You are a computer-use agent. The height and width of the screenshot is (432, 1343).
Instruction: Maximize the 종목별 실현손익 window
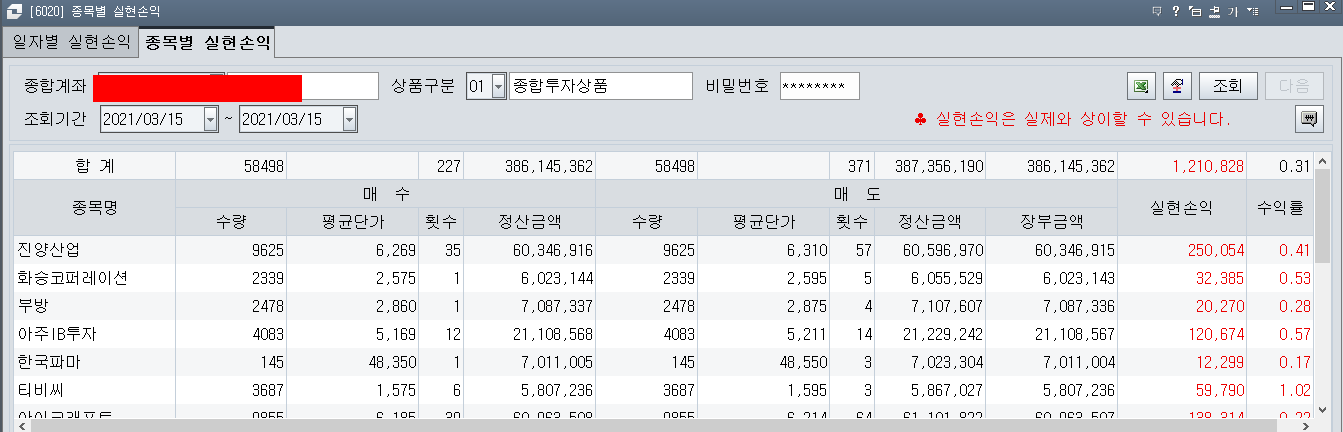coord(1309,8)
